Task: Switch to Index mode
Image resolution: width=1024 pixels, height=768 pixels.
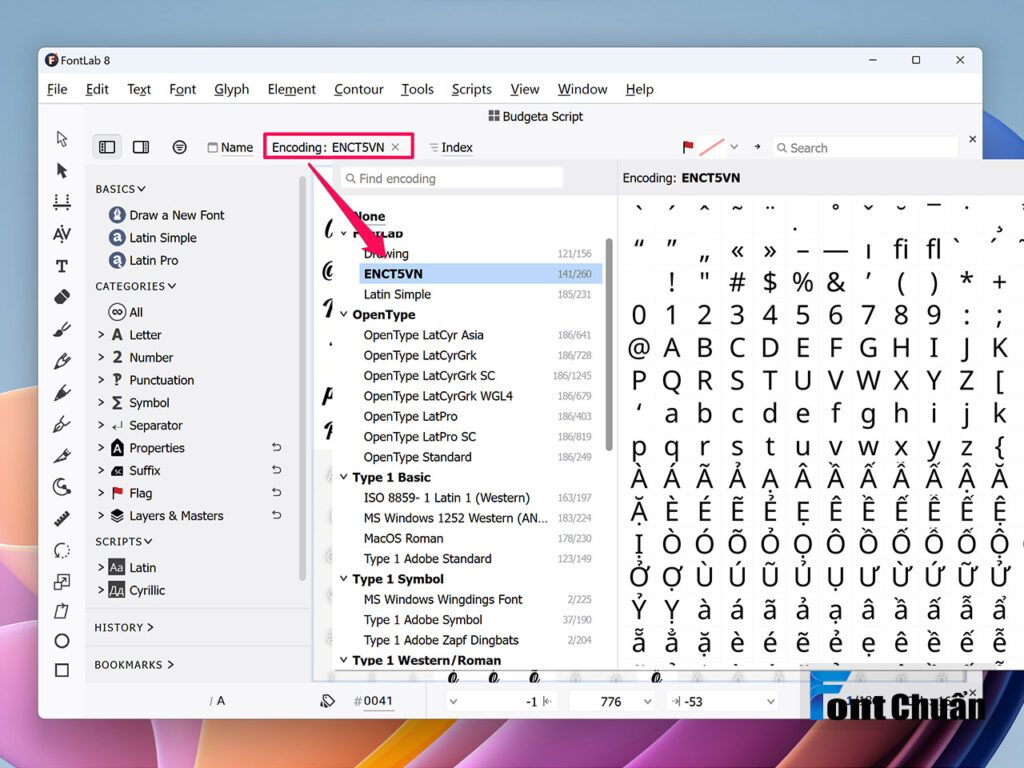Action: pos(451,148)
